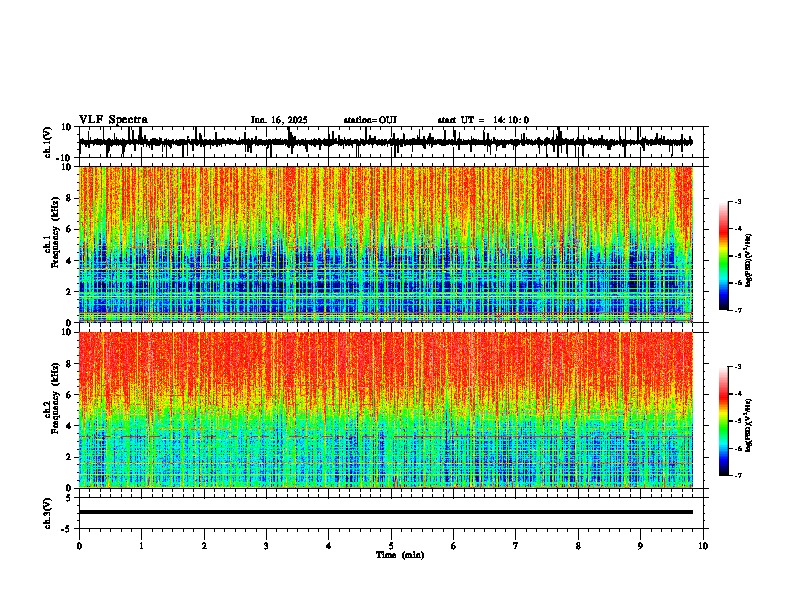Click time axis tick label 8
792x612 pixels.
coord(578,546)
